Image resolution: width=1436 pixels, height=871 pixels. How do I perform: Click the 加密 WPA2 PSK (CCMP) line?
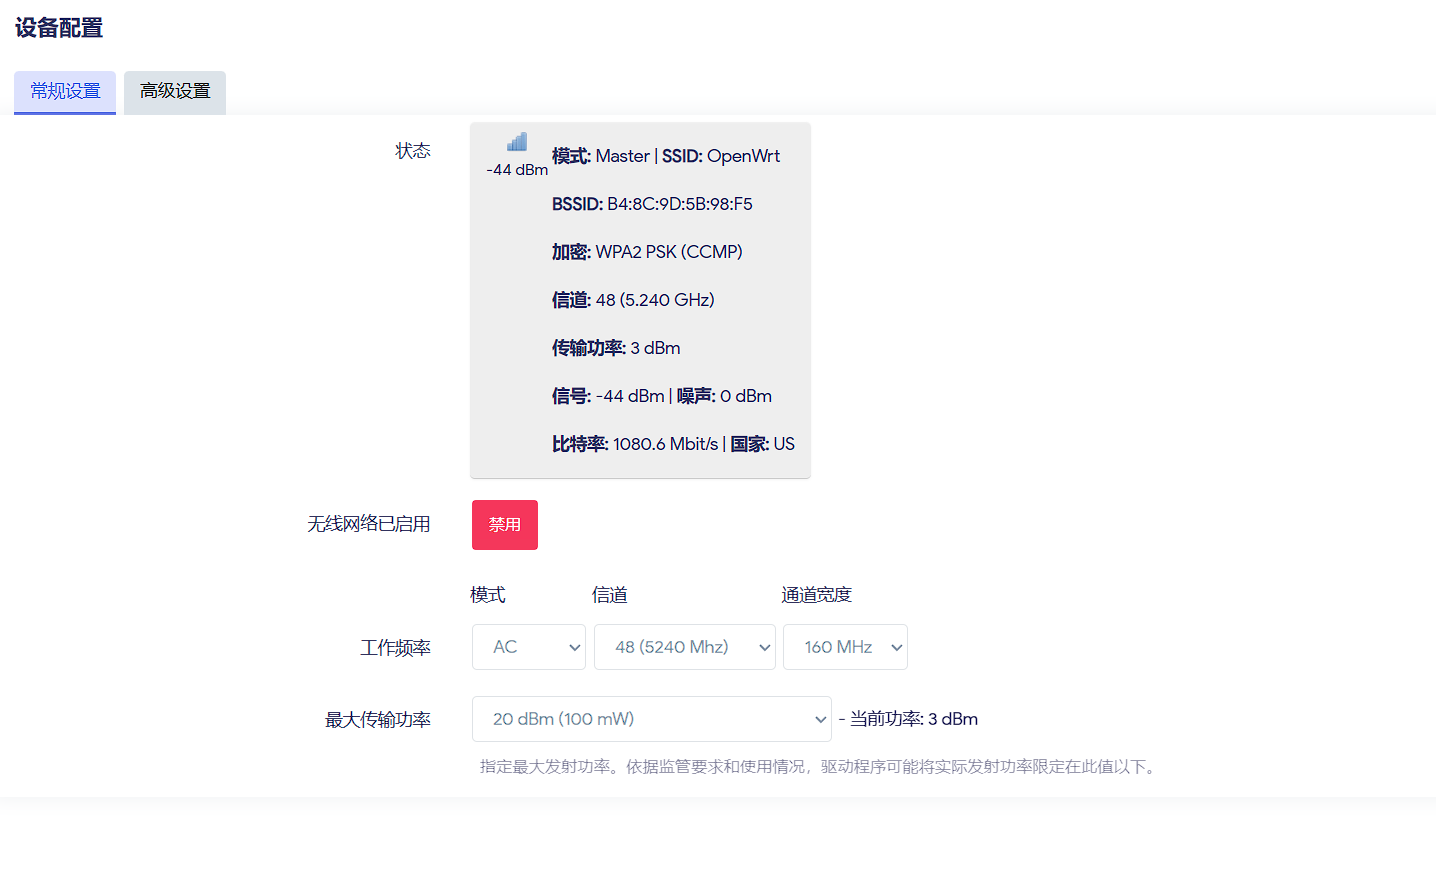click(x=647, y=252)
